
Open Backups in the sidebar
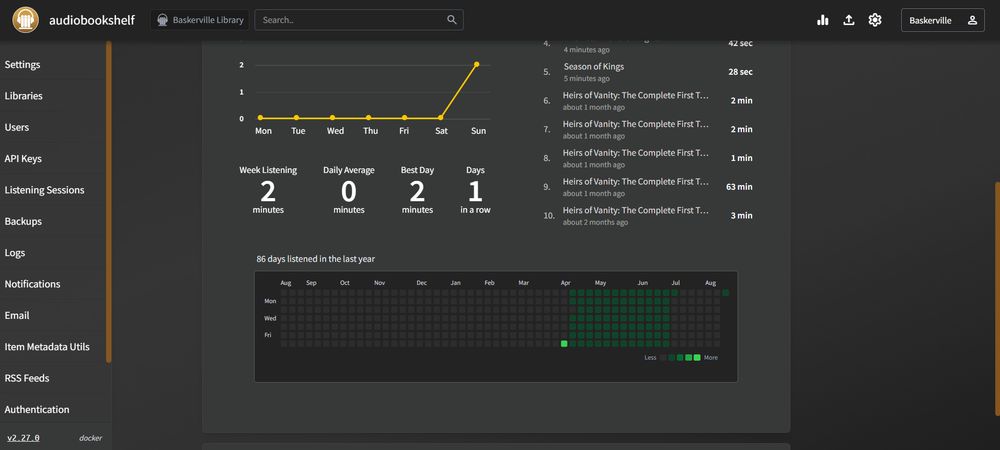[x=53, y=221]
